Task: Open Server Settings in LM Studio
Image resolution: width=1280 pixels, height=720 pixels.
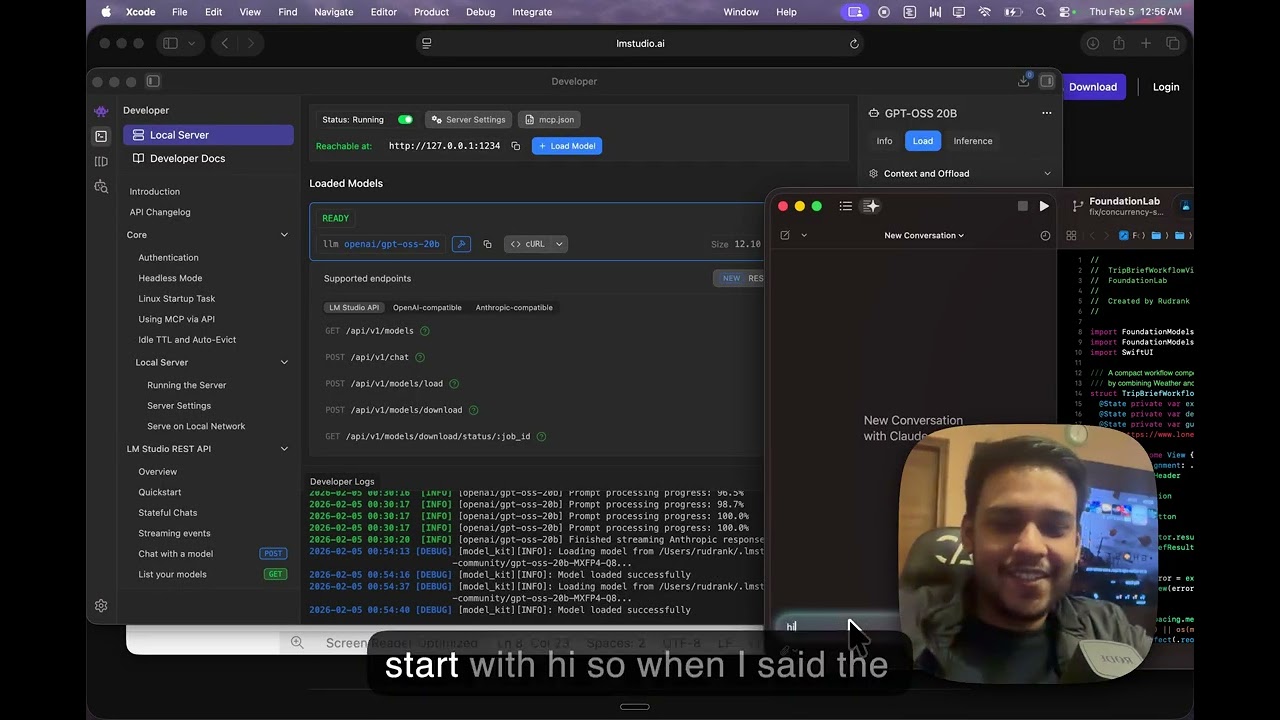Action: point(469,120)
